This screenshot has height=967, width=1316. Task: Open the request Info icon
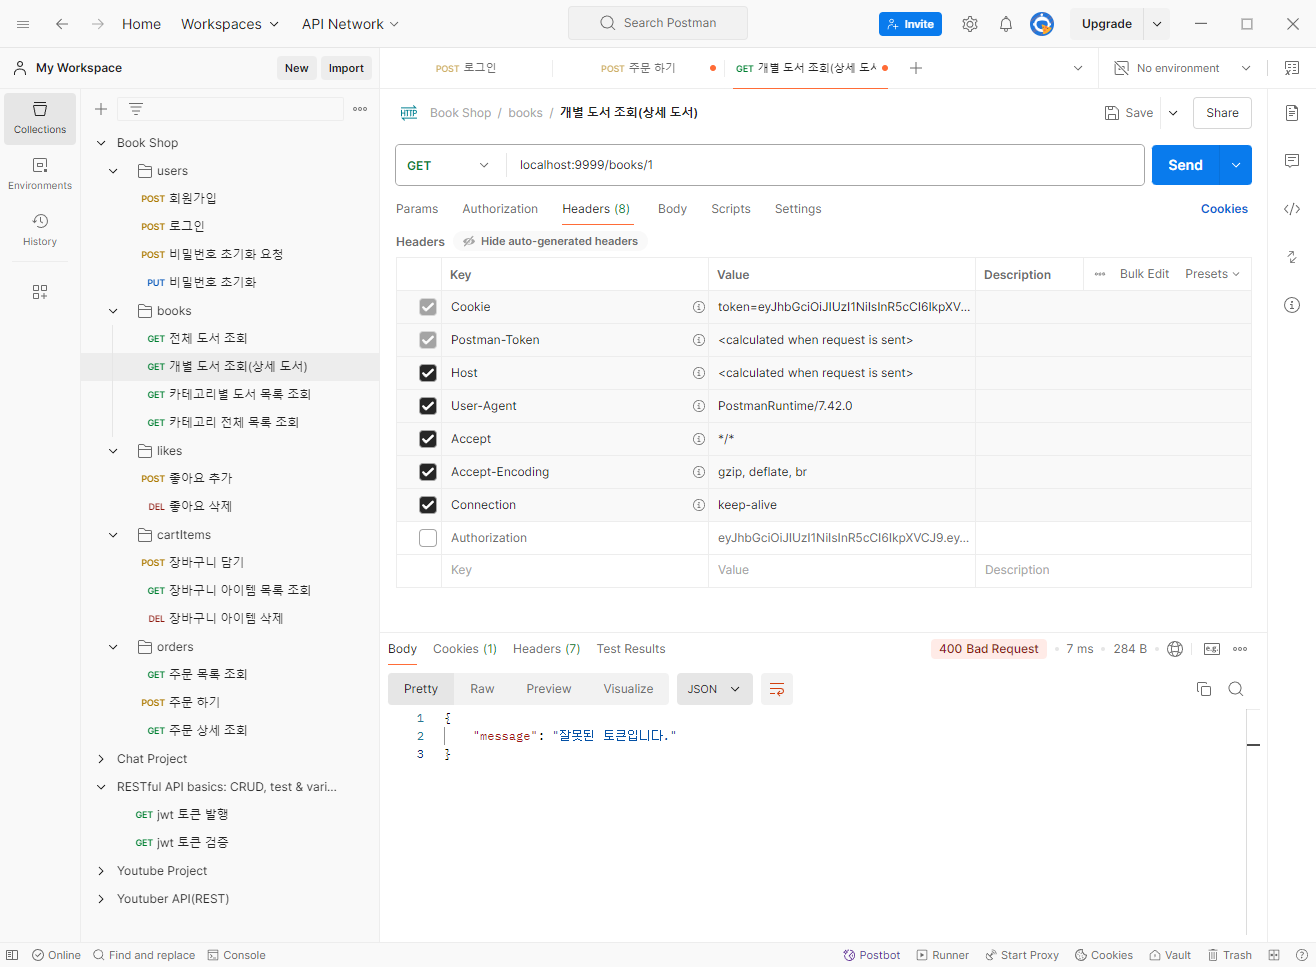pos(1292,305)
